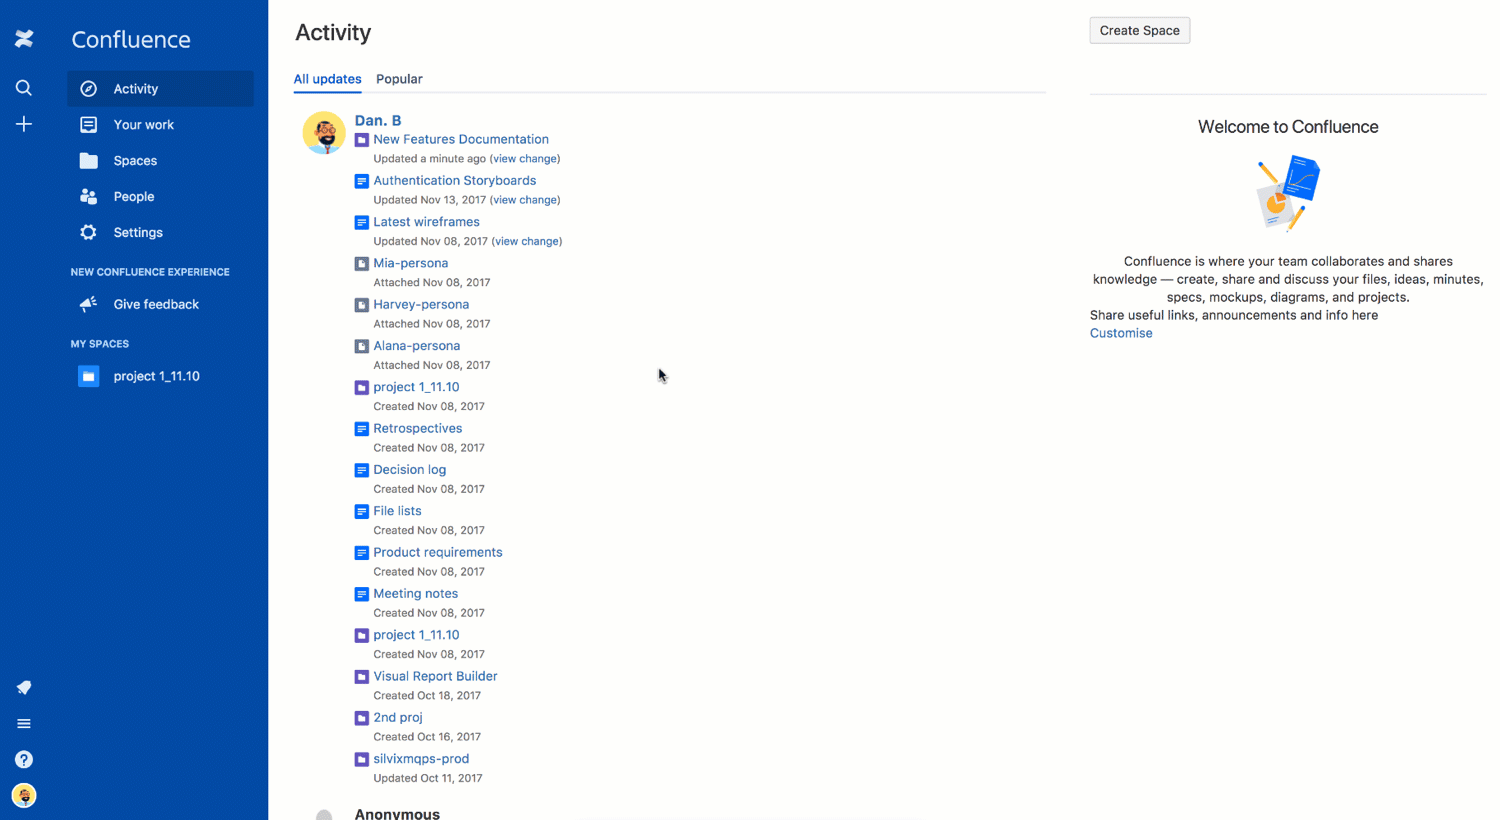This screenshot has width=1500, height=820.
Task: Open Give feedback with the megaphone icon
Action: (88, 304)
